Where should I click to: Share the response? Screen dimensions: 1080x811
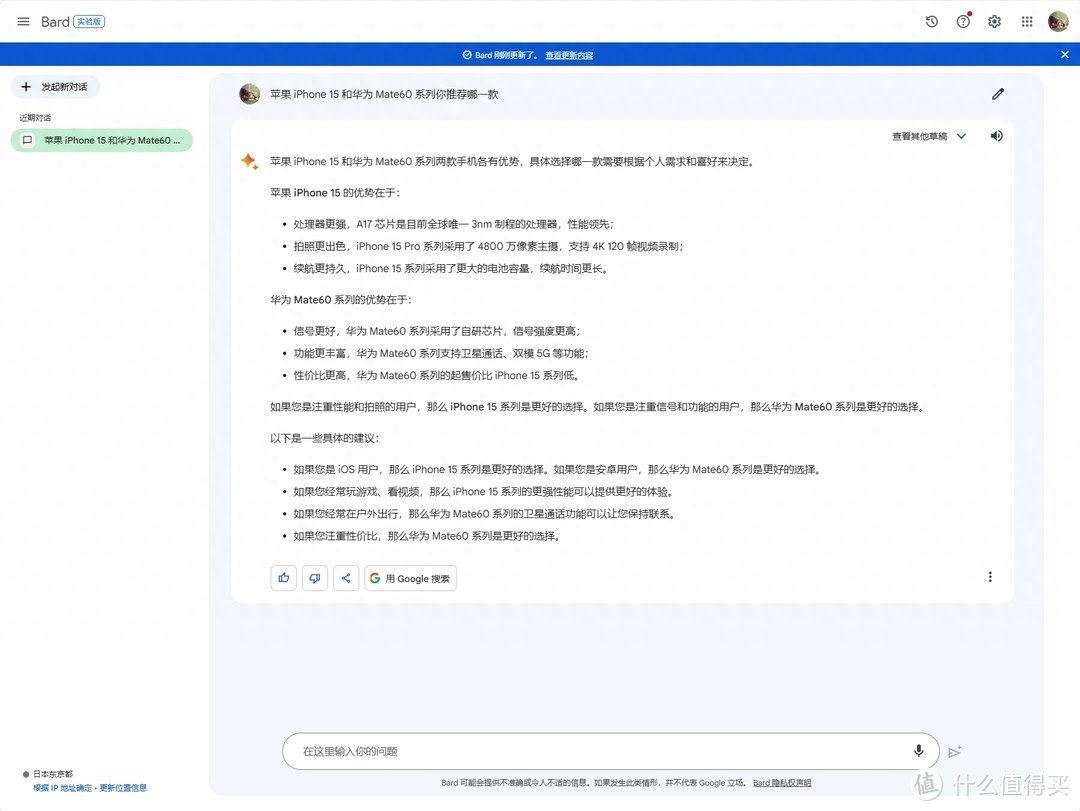pos(346,578)
